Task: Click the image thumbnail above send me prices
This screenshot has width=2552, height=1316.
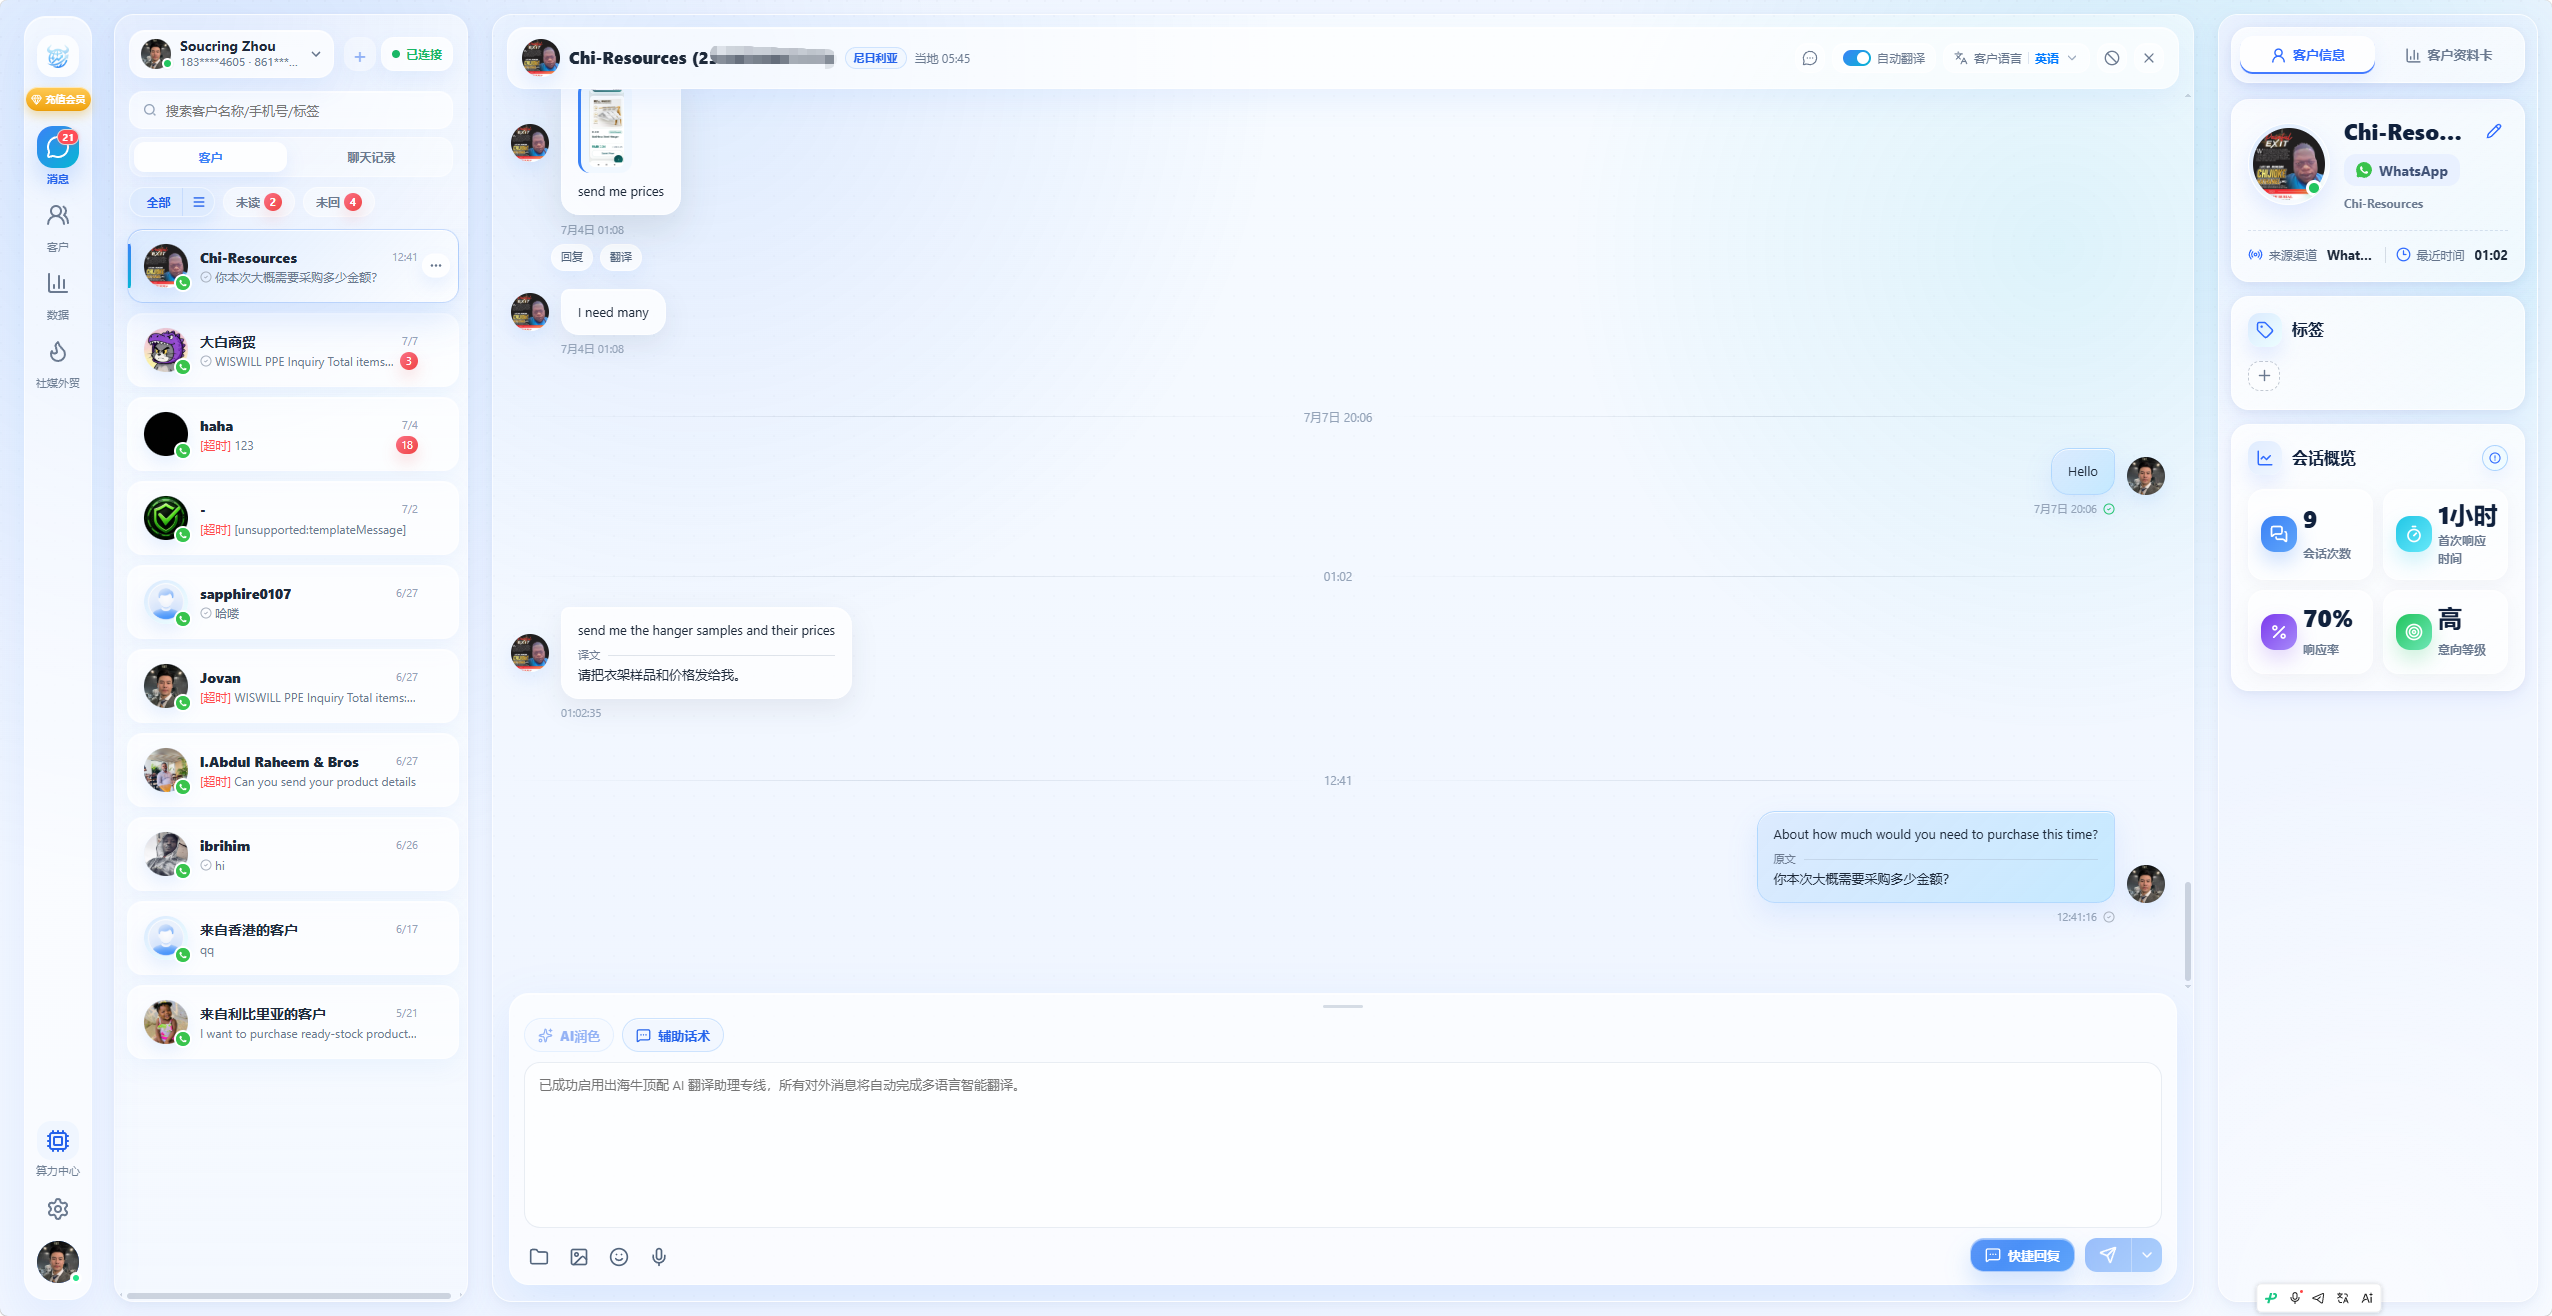Action: pos(605,129)
